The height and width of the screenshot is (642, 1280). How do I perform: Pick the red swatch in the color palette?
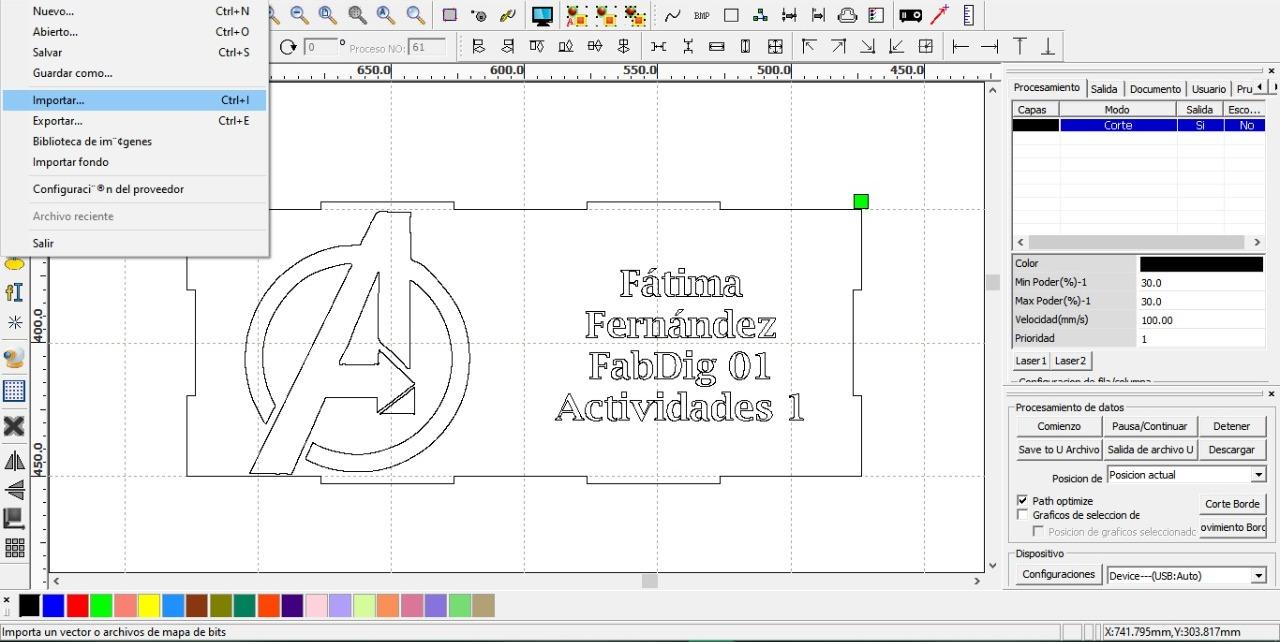[x=78, y=605]
